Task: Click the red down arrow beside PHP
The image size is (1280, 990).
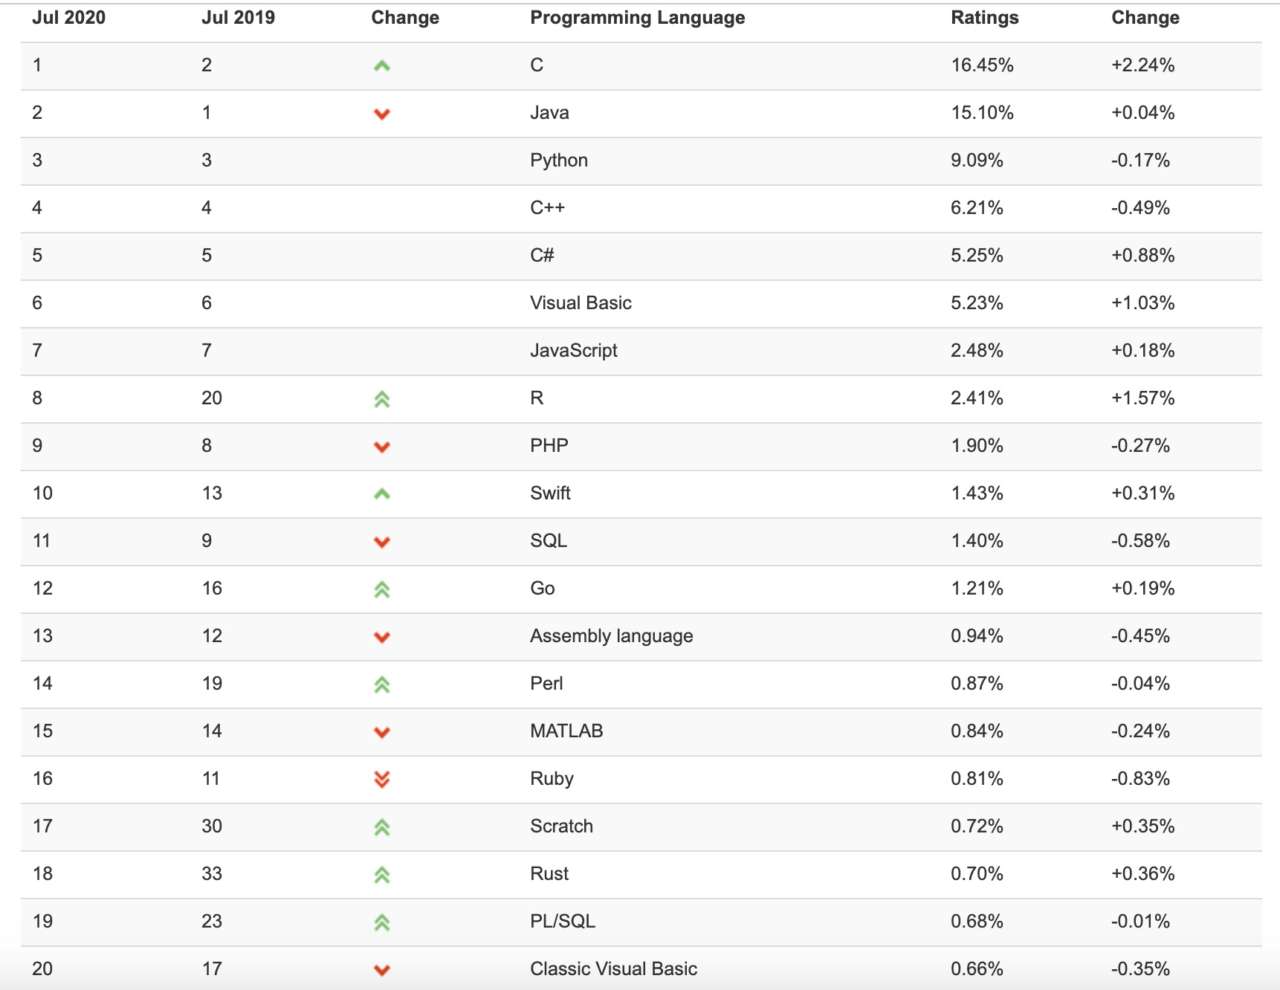Action: point(381,447)
